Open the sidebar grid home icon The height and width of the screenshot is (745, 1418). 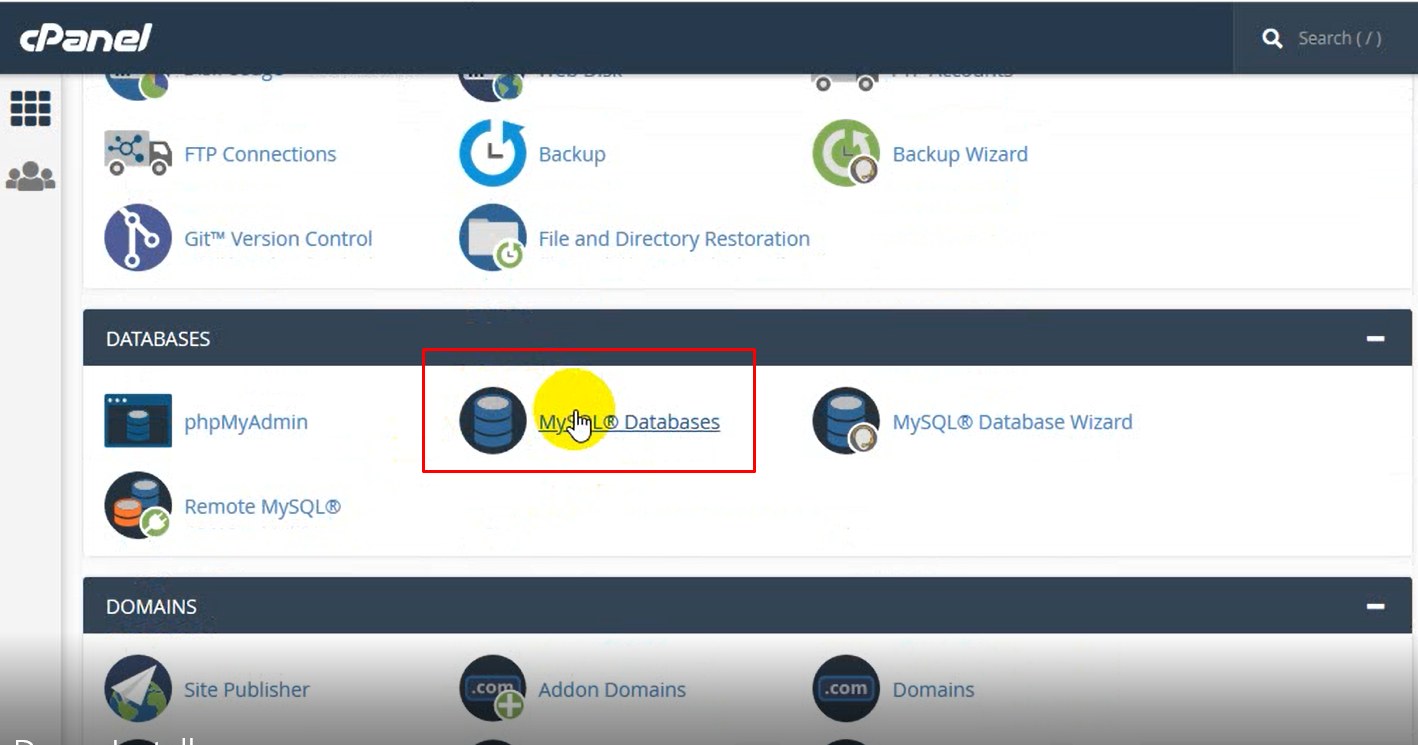pyautogui.click(x=30, y=108)
